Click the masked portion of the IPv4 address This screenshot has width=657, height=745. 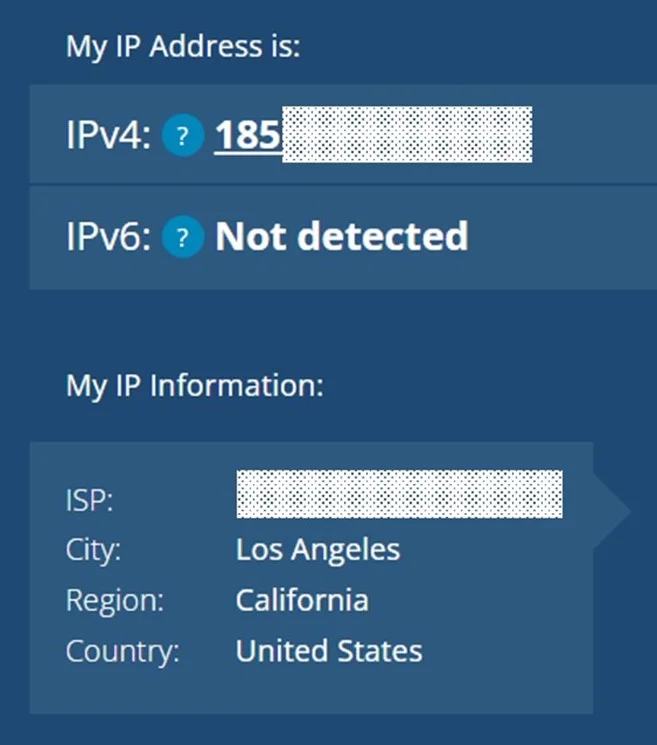point(407,135)
